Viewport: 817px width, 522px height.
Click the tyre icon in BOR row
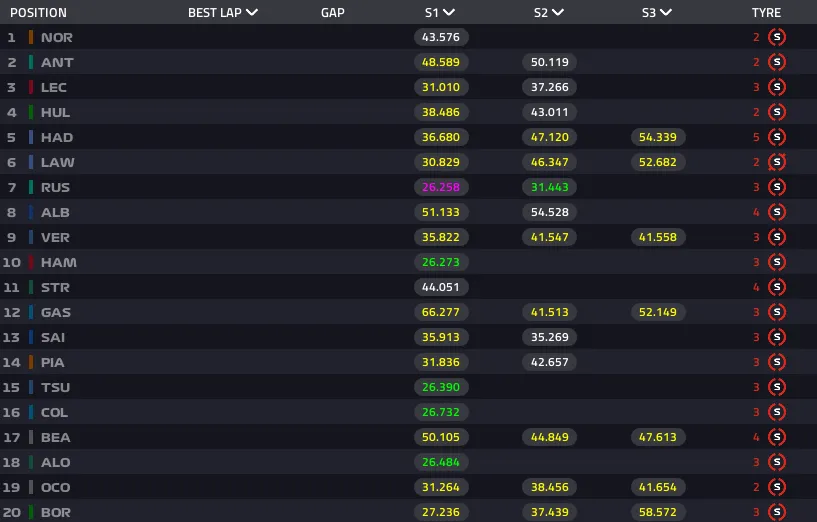777,512
